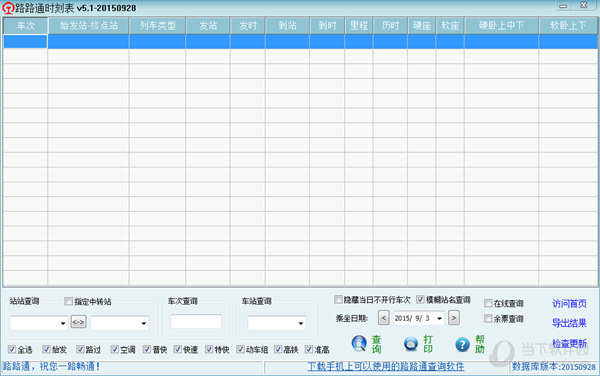Go to next date with > arrow
This screenshot has height=376, width=600.
pyautogui.click(x=454, y=317)
